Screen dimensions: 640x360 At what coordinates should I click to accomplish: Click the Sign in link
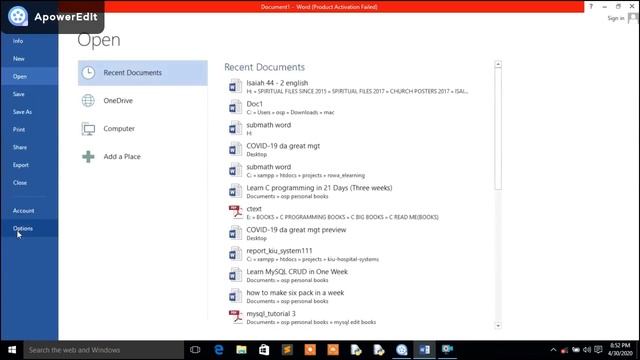tap(616, 18)
